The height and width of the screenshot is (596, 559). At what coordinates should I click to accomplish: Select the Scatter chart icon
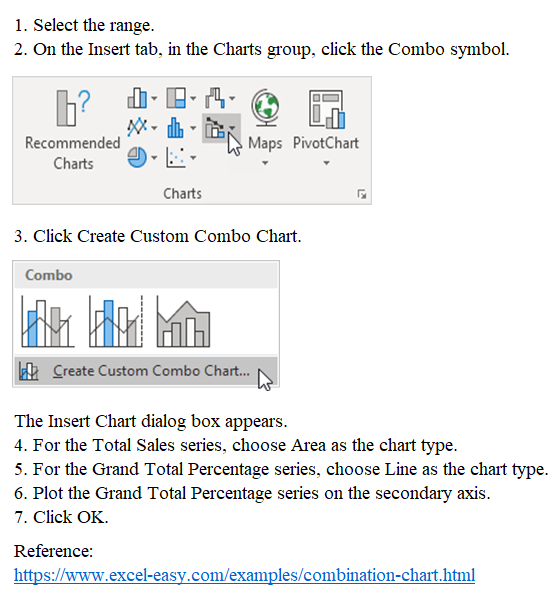click(x=176, y=157)
